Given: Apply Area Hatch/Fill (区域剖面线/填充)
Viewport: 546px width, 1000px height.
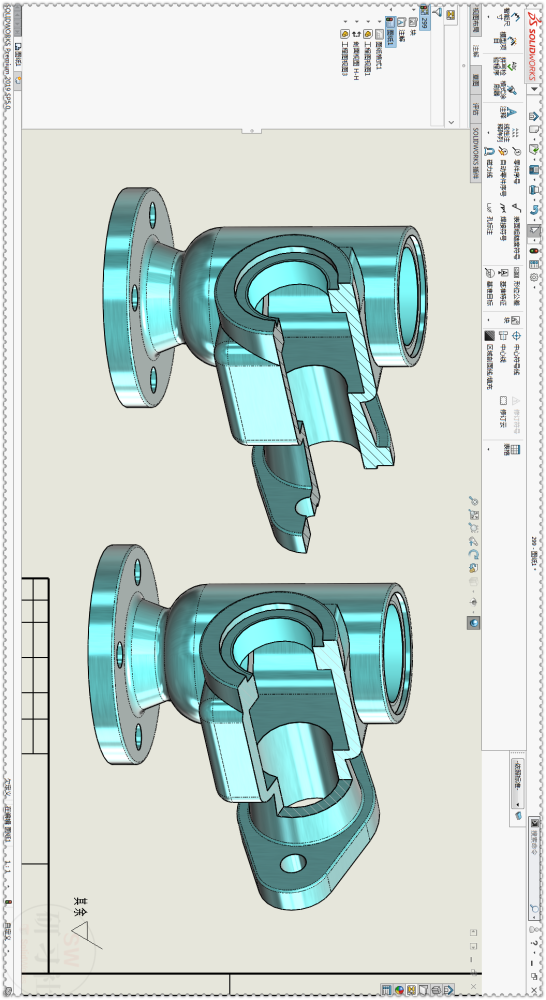Looking at the screenshot, I should coord(489,360).
